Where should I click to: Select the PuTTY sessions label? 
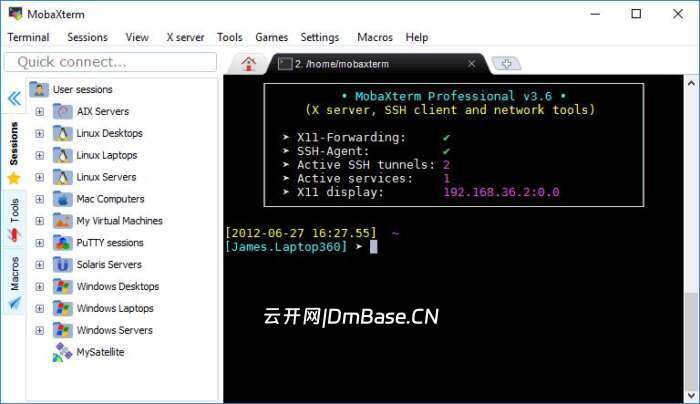click(x=110, y=242)
